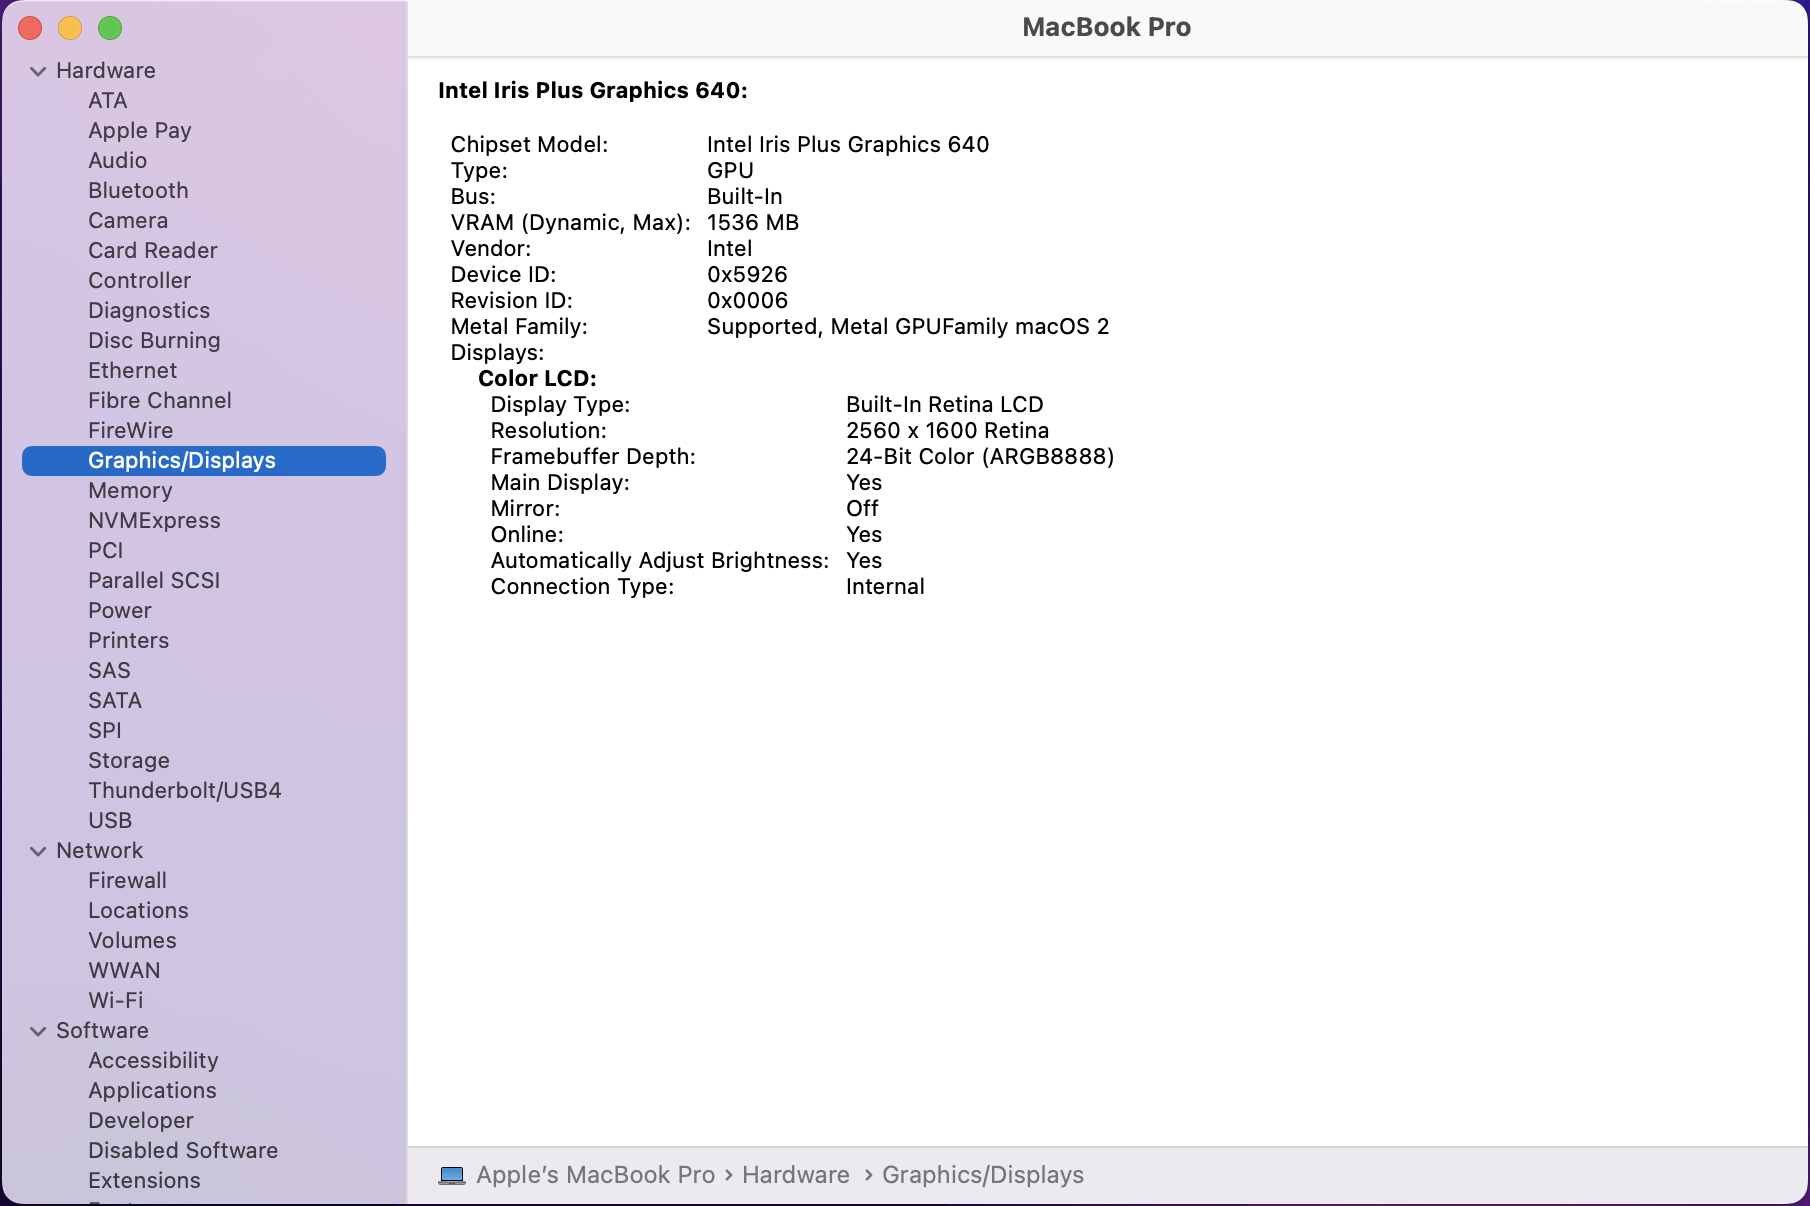Show Bluetooth information
1810x1206 pixels.
tap(138, 191)
